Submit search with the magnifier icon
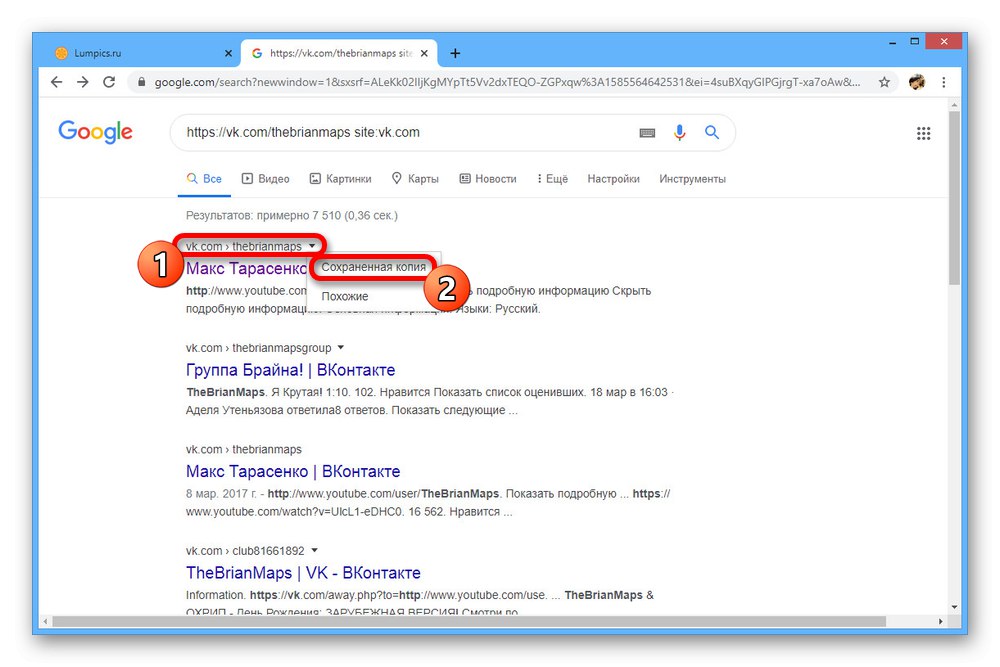Screen dimensions: 1000x667 [x=712, y=132]
